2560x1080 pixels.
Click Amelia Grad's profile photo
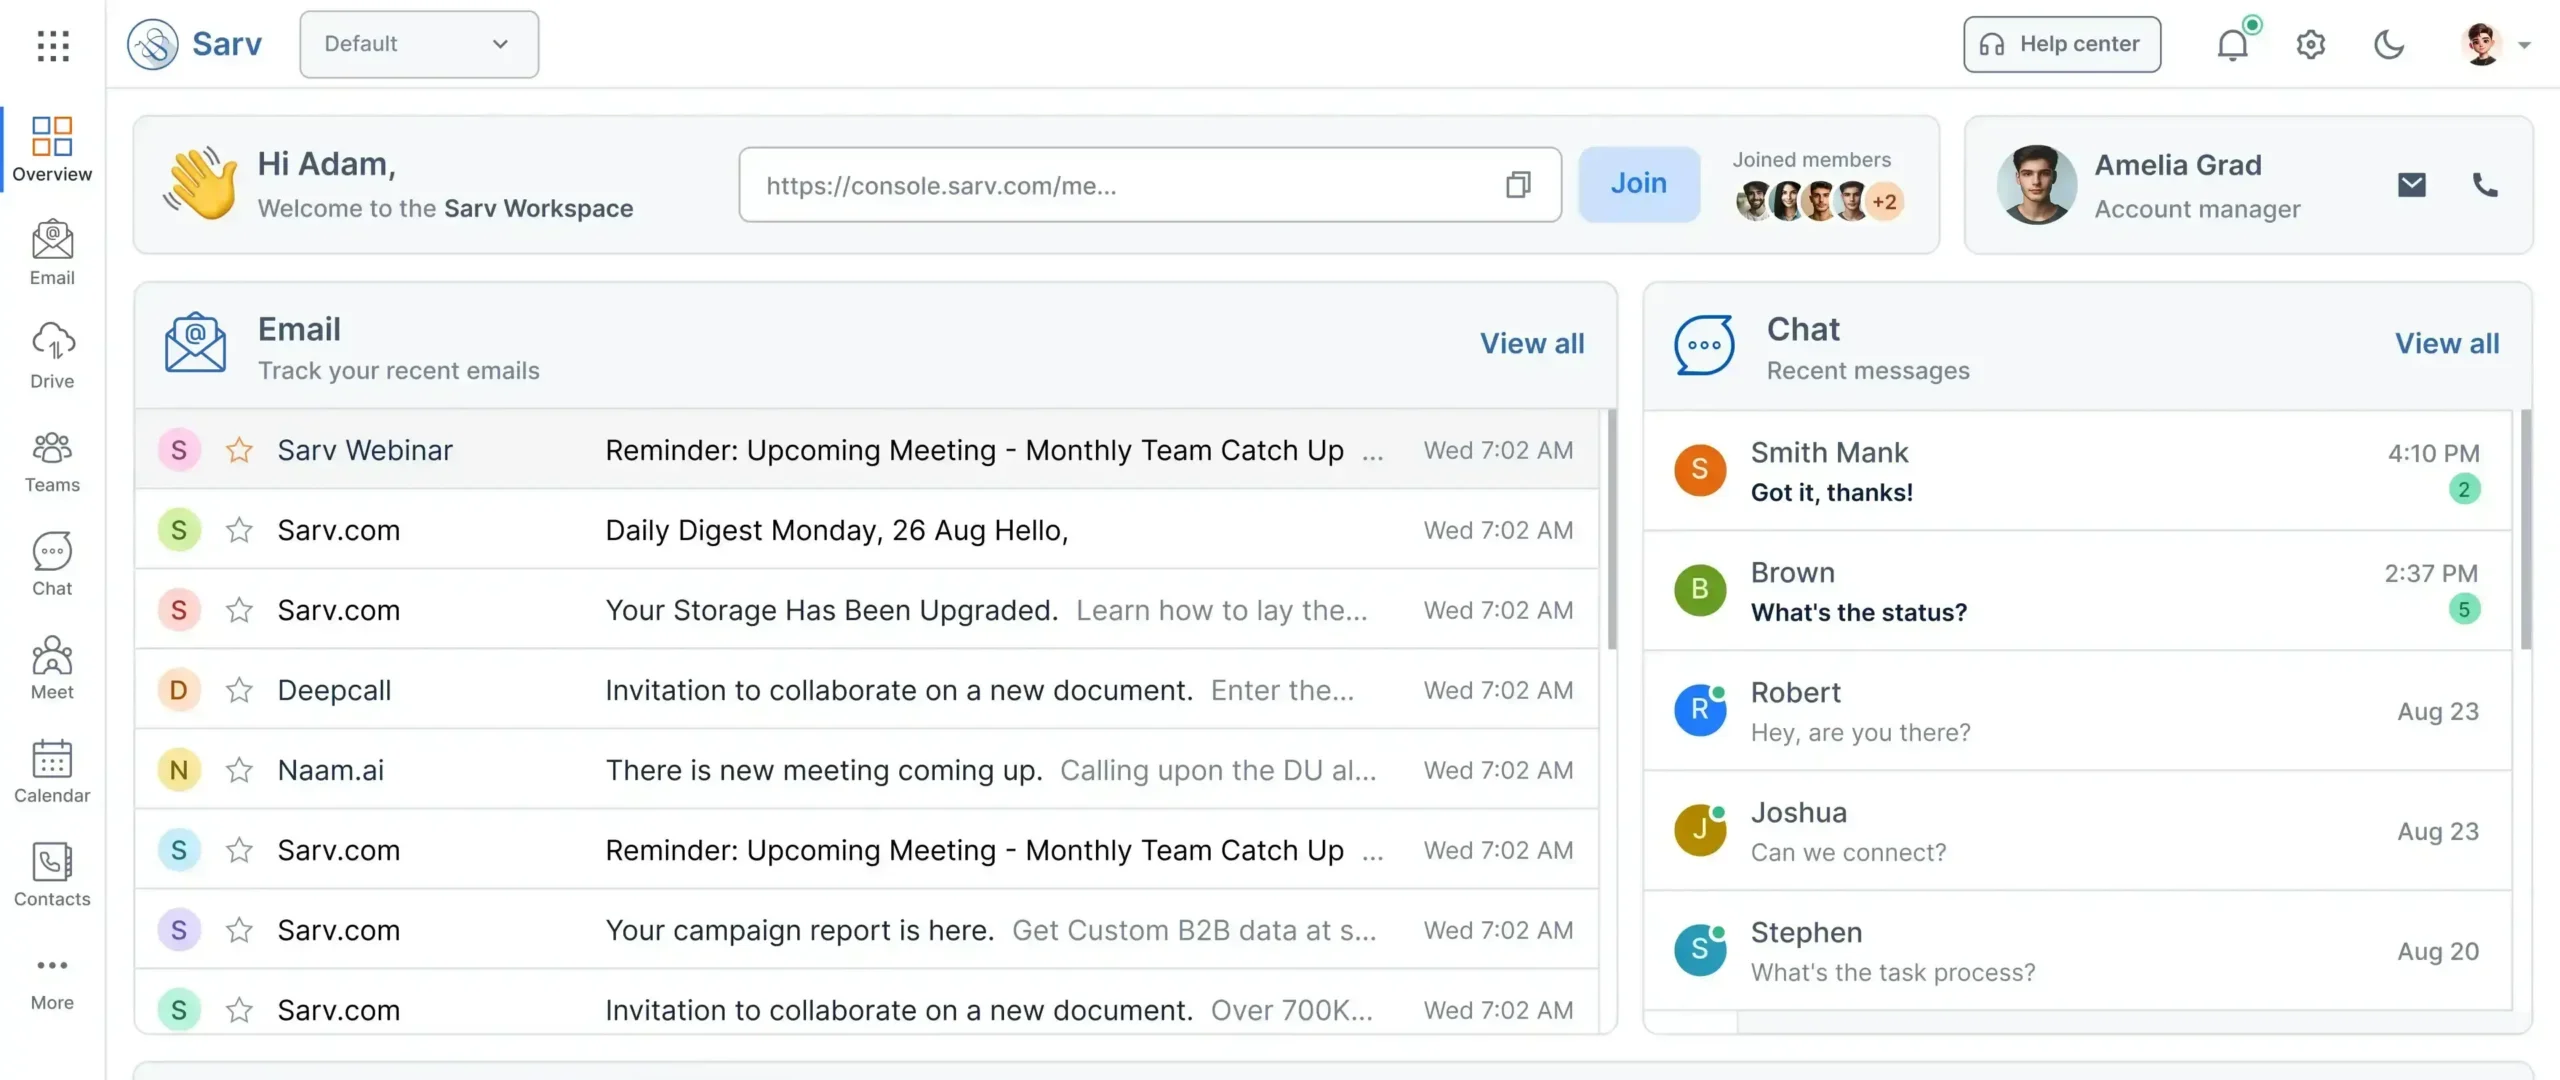(x=2036, y=185)
